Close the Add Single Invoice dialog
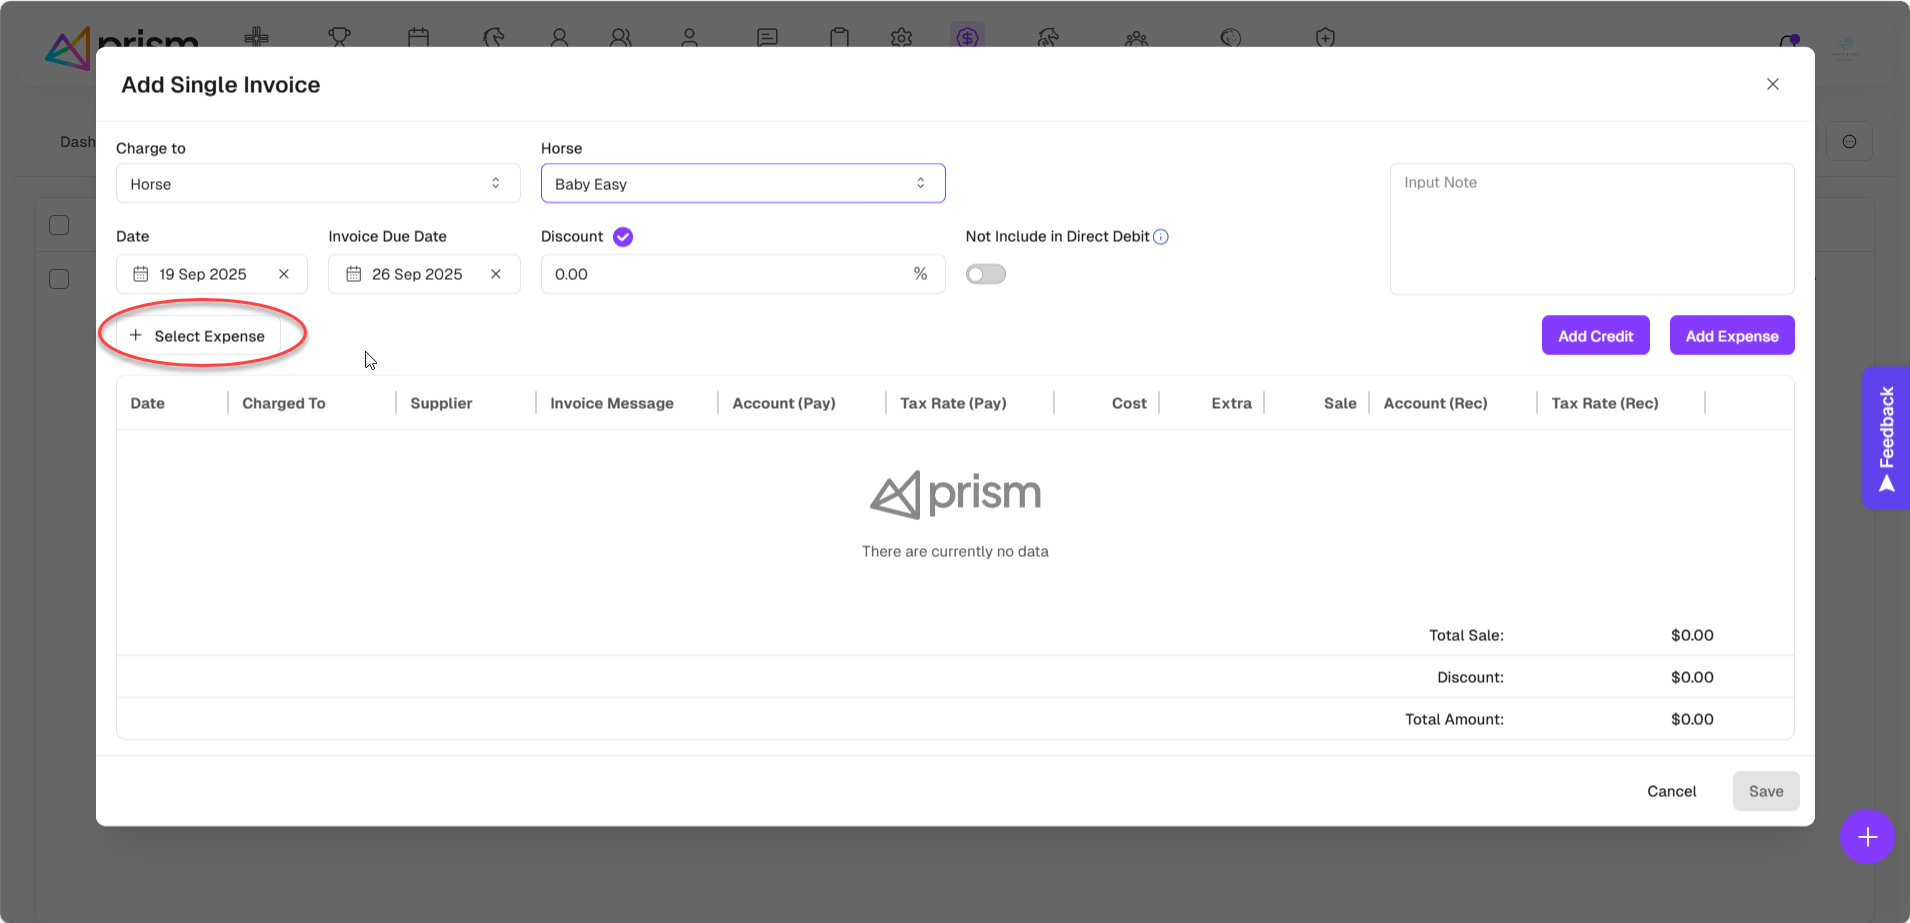Viewport: 1910px width, 923px height. click(1772, 84)
